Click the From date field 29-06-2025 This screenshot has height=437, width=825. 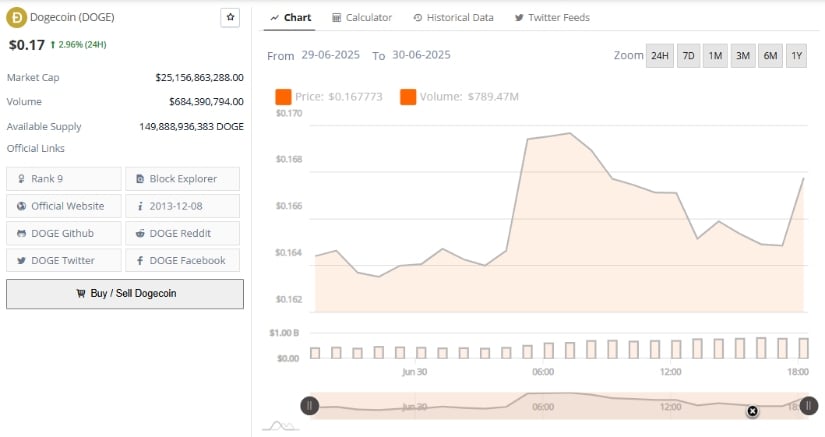(330, 55)
